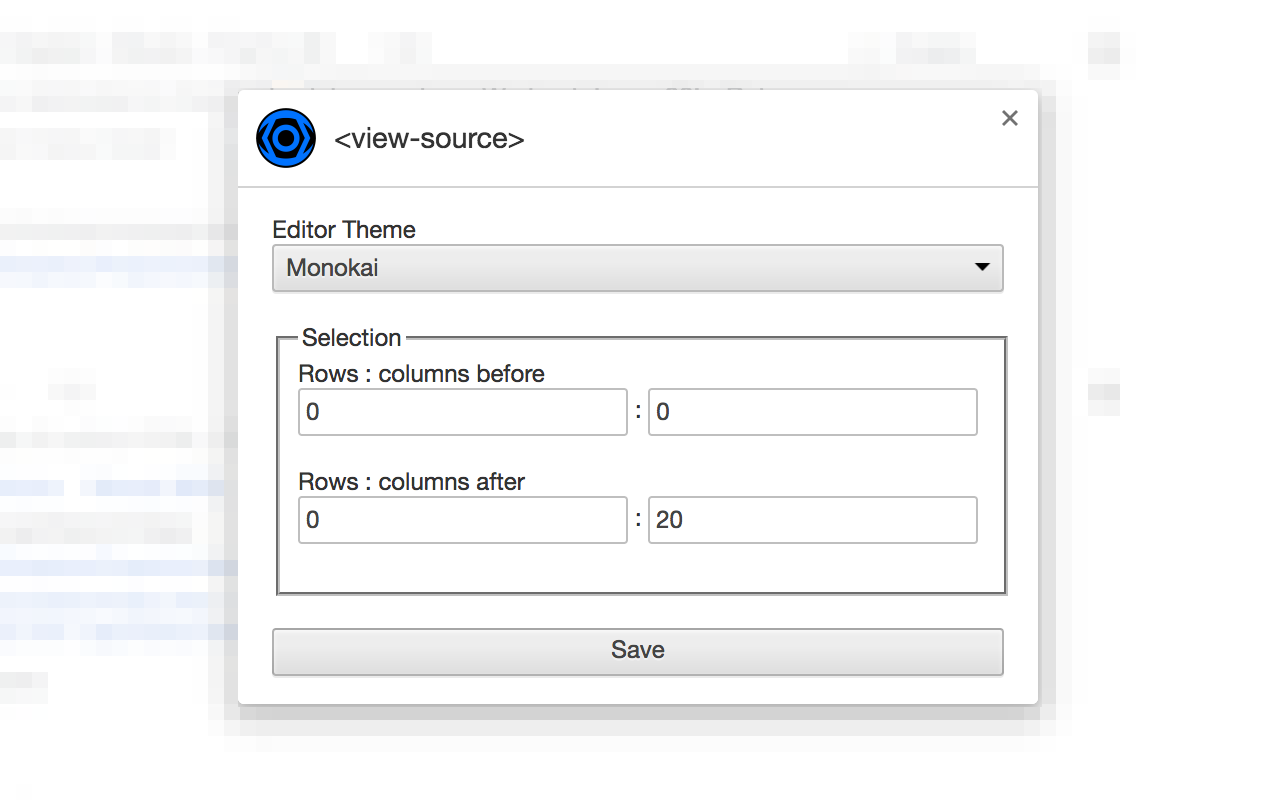Click the "Rows : columns after" label
This screenshot has width=1280, height=800.
[411, 482]
